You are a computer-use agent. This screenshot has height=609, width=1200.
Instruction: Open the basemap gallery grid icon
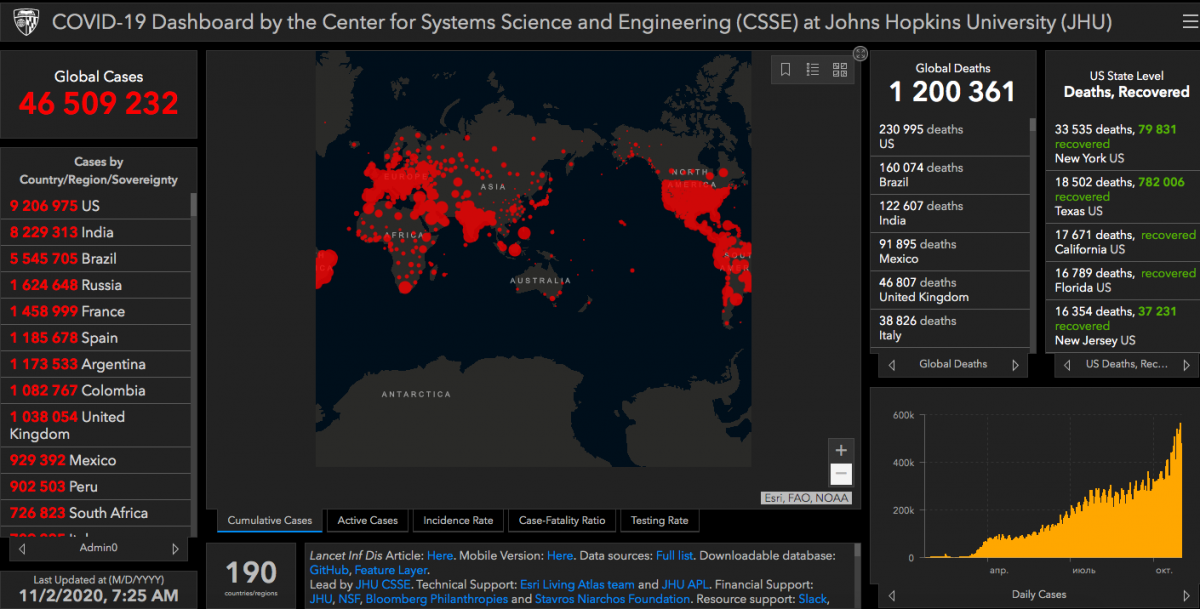840,69
